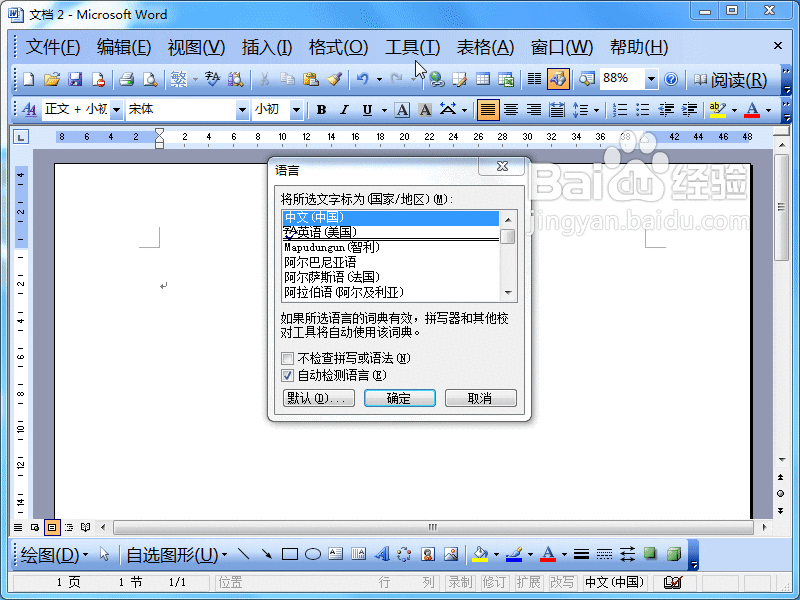Toggle right text alignment
The image size is (800, 600).
click(x=534, y=110)
